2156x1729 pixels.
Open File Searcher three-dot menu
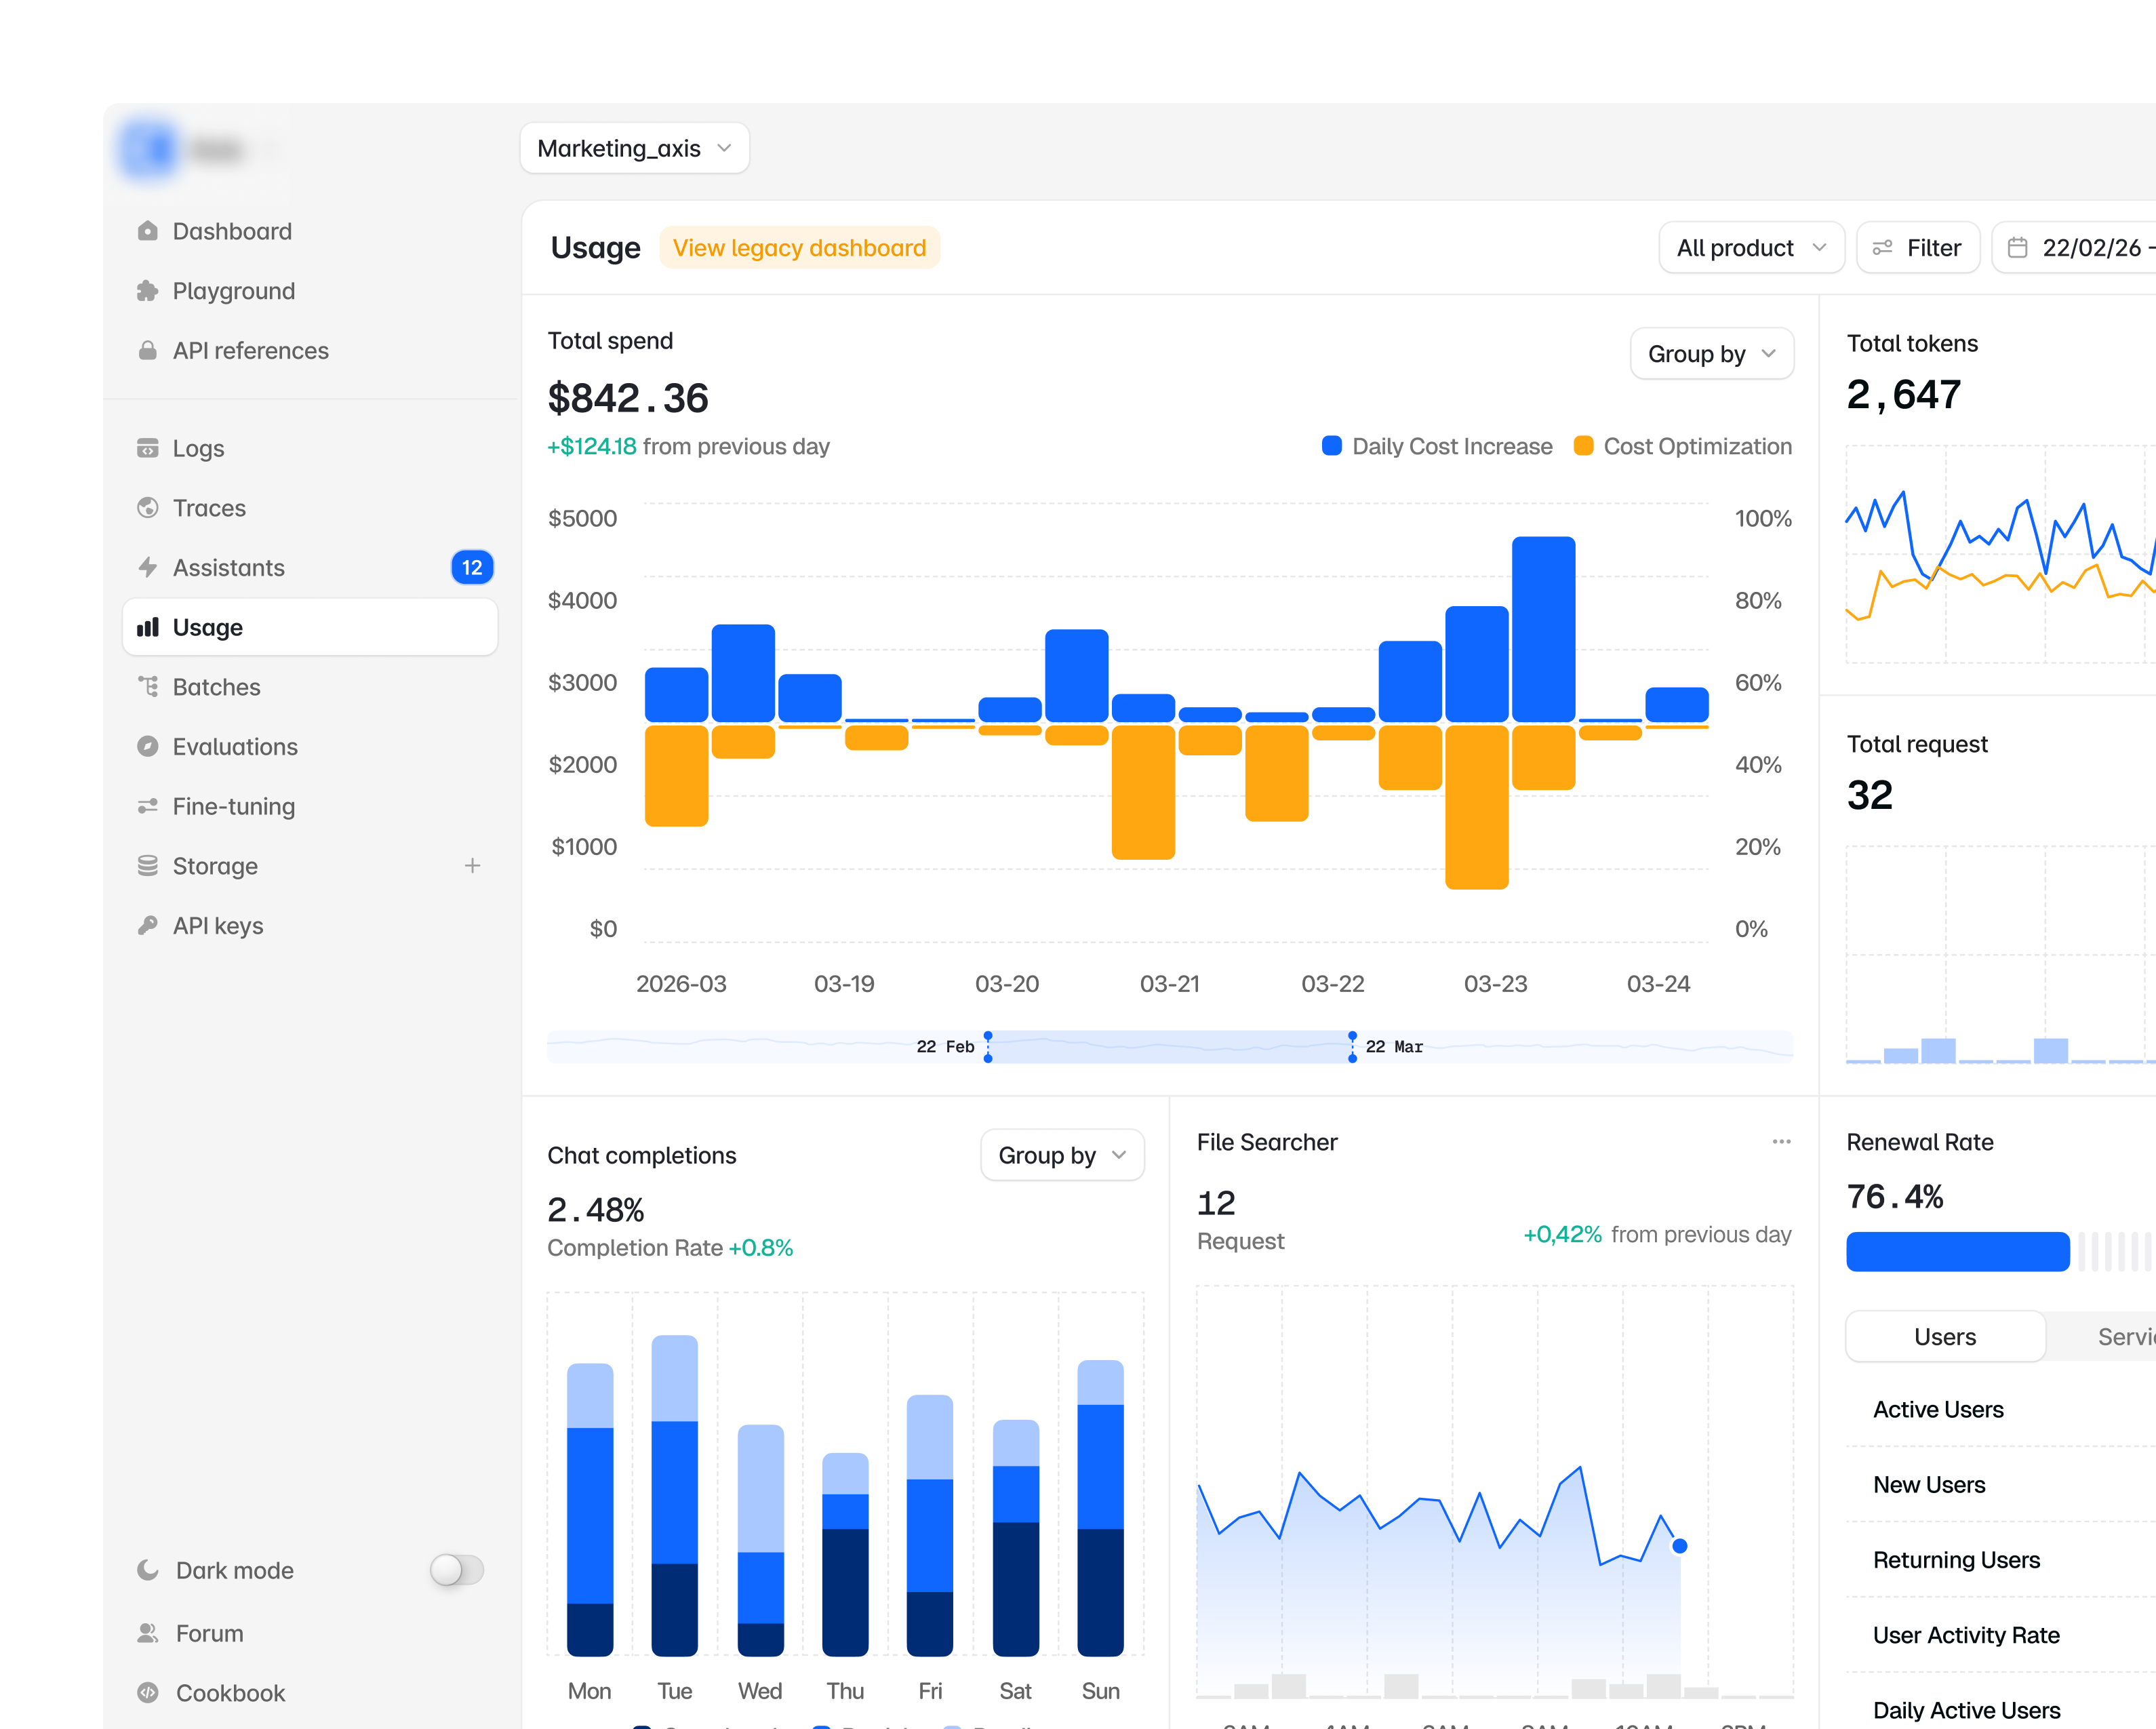point(1781,1142)
